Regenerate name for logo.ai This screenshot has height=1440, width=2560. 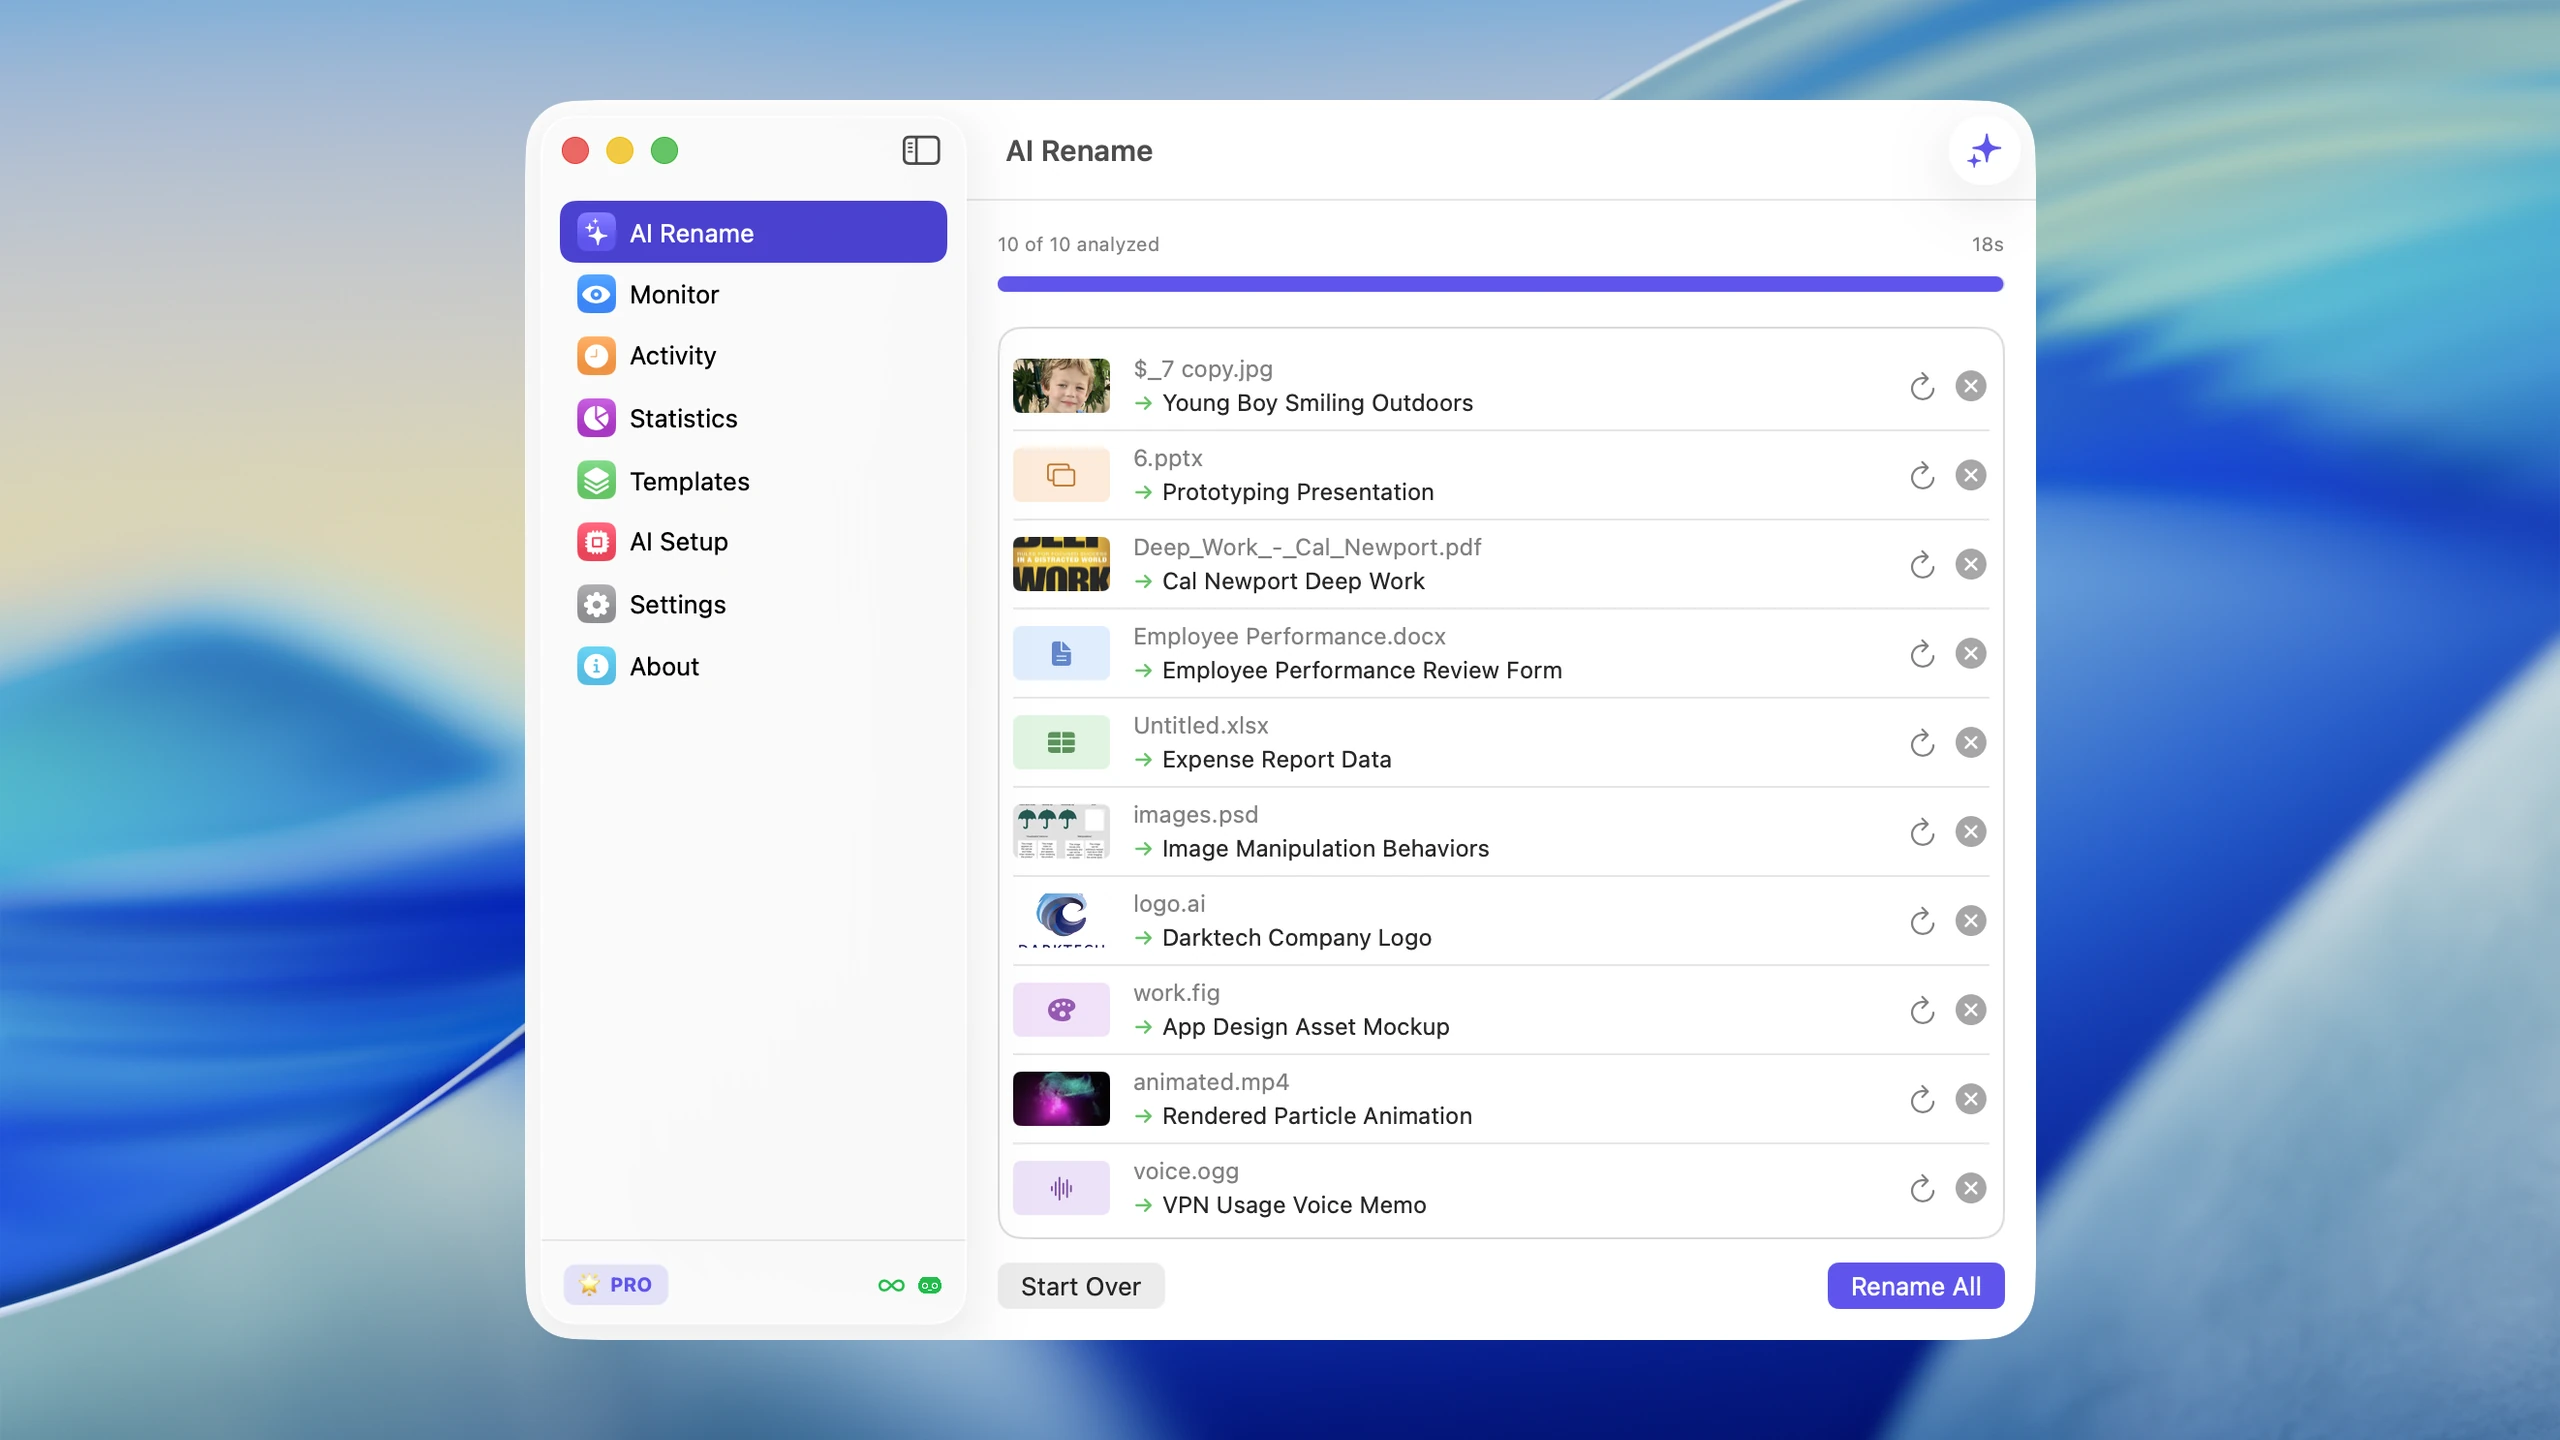click(1922, 920)
